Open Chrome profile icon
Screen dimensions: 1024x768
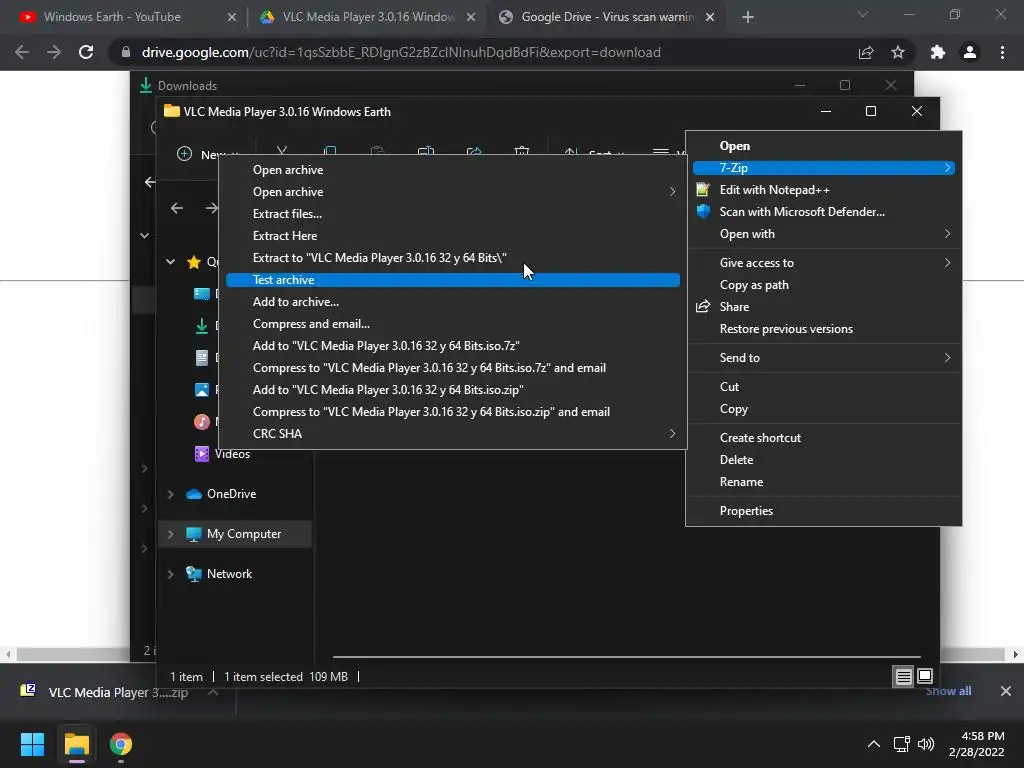[x=970, y=52]
